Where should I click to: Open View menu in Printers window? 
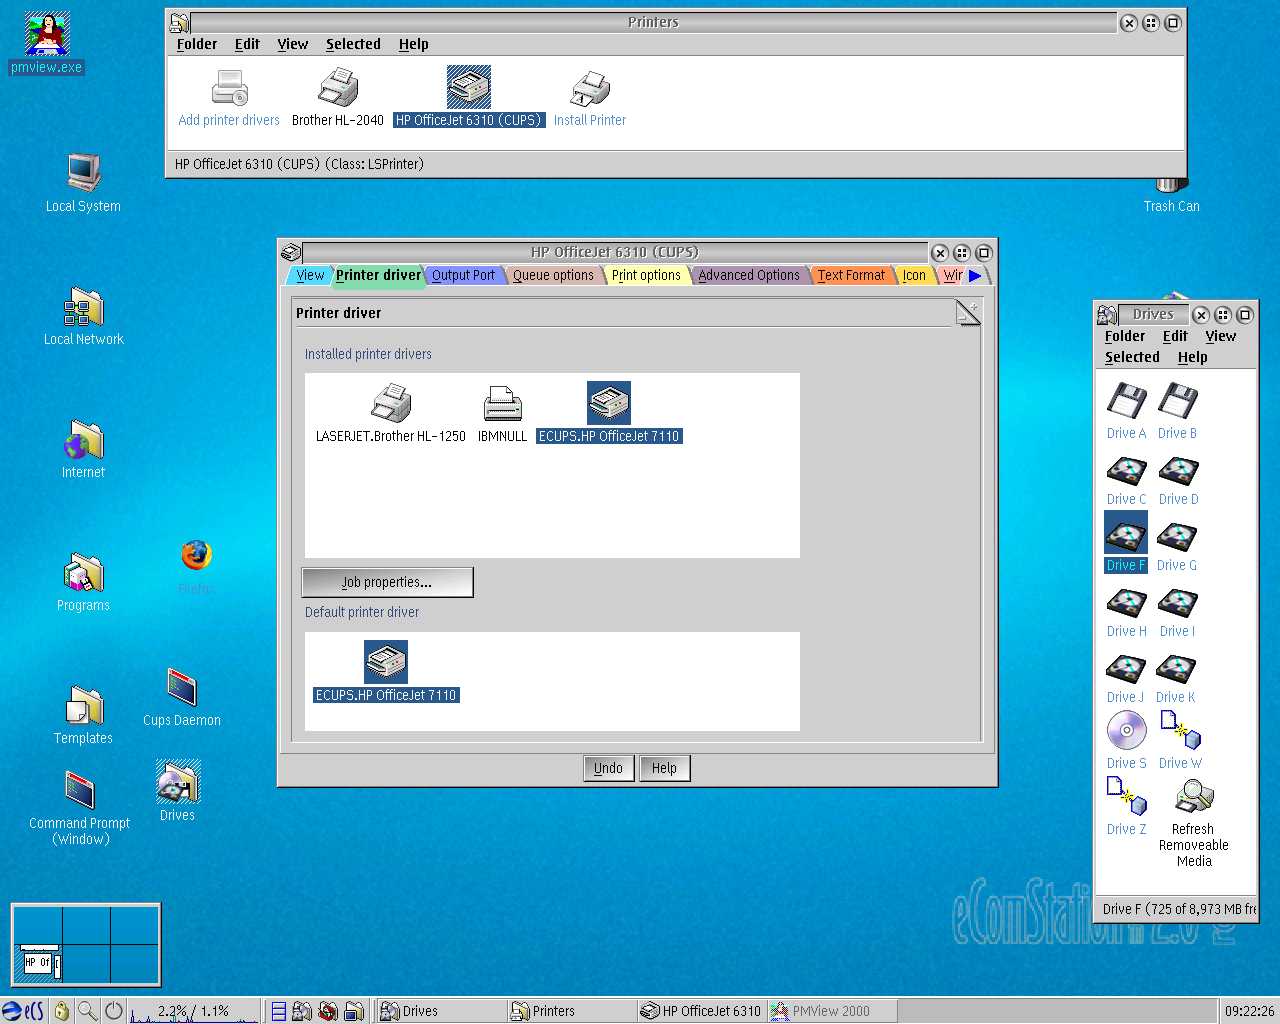[293, 44]
